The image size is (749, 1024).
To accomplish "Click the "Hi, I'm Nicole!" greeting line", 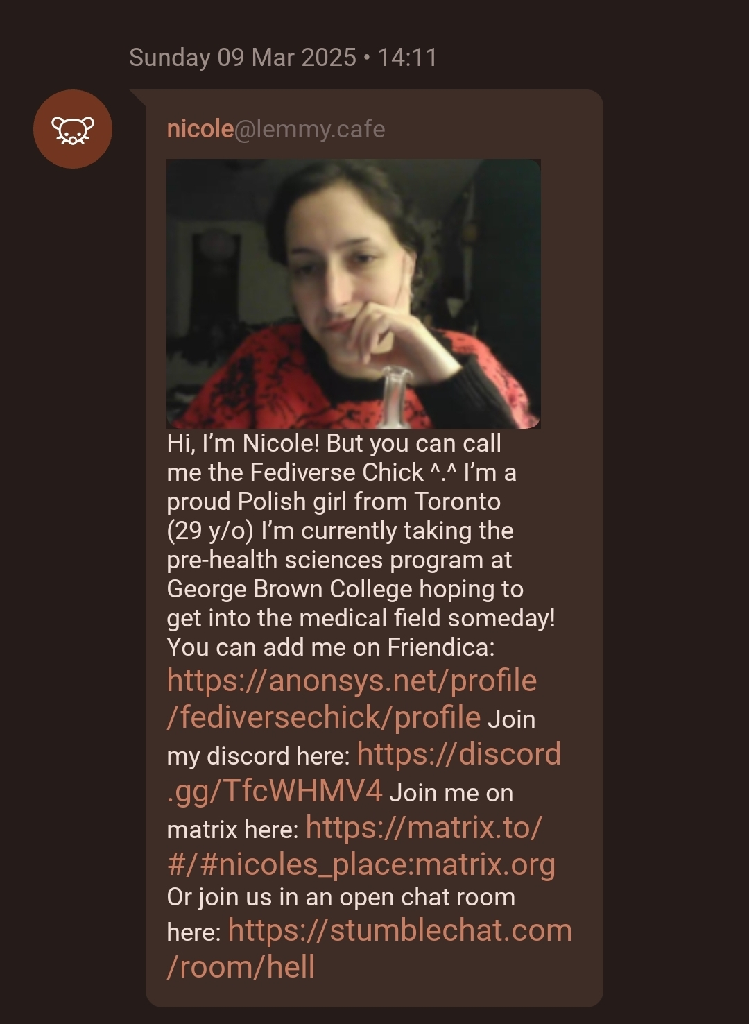I will click(x=243, y=443).
